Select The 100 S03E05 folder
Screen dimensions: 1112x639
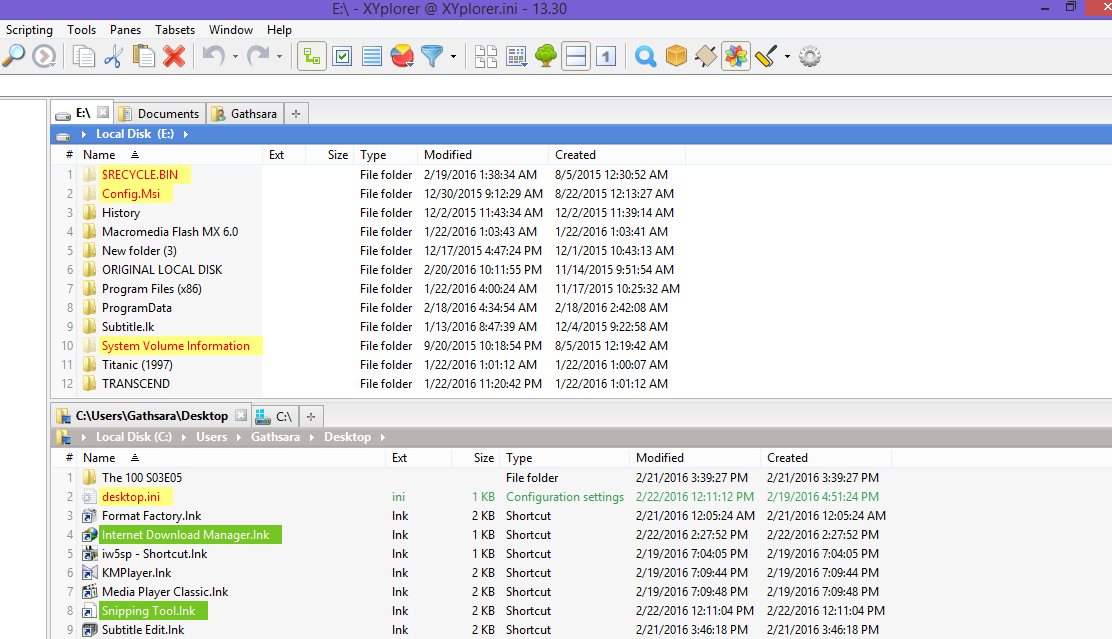pos(142,477)
